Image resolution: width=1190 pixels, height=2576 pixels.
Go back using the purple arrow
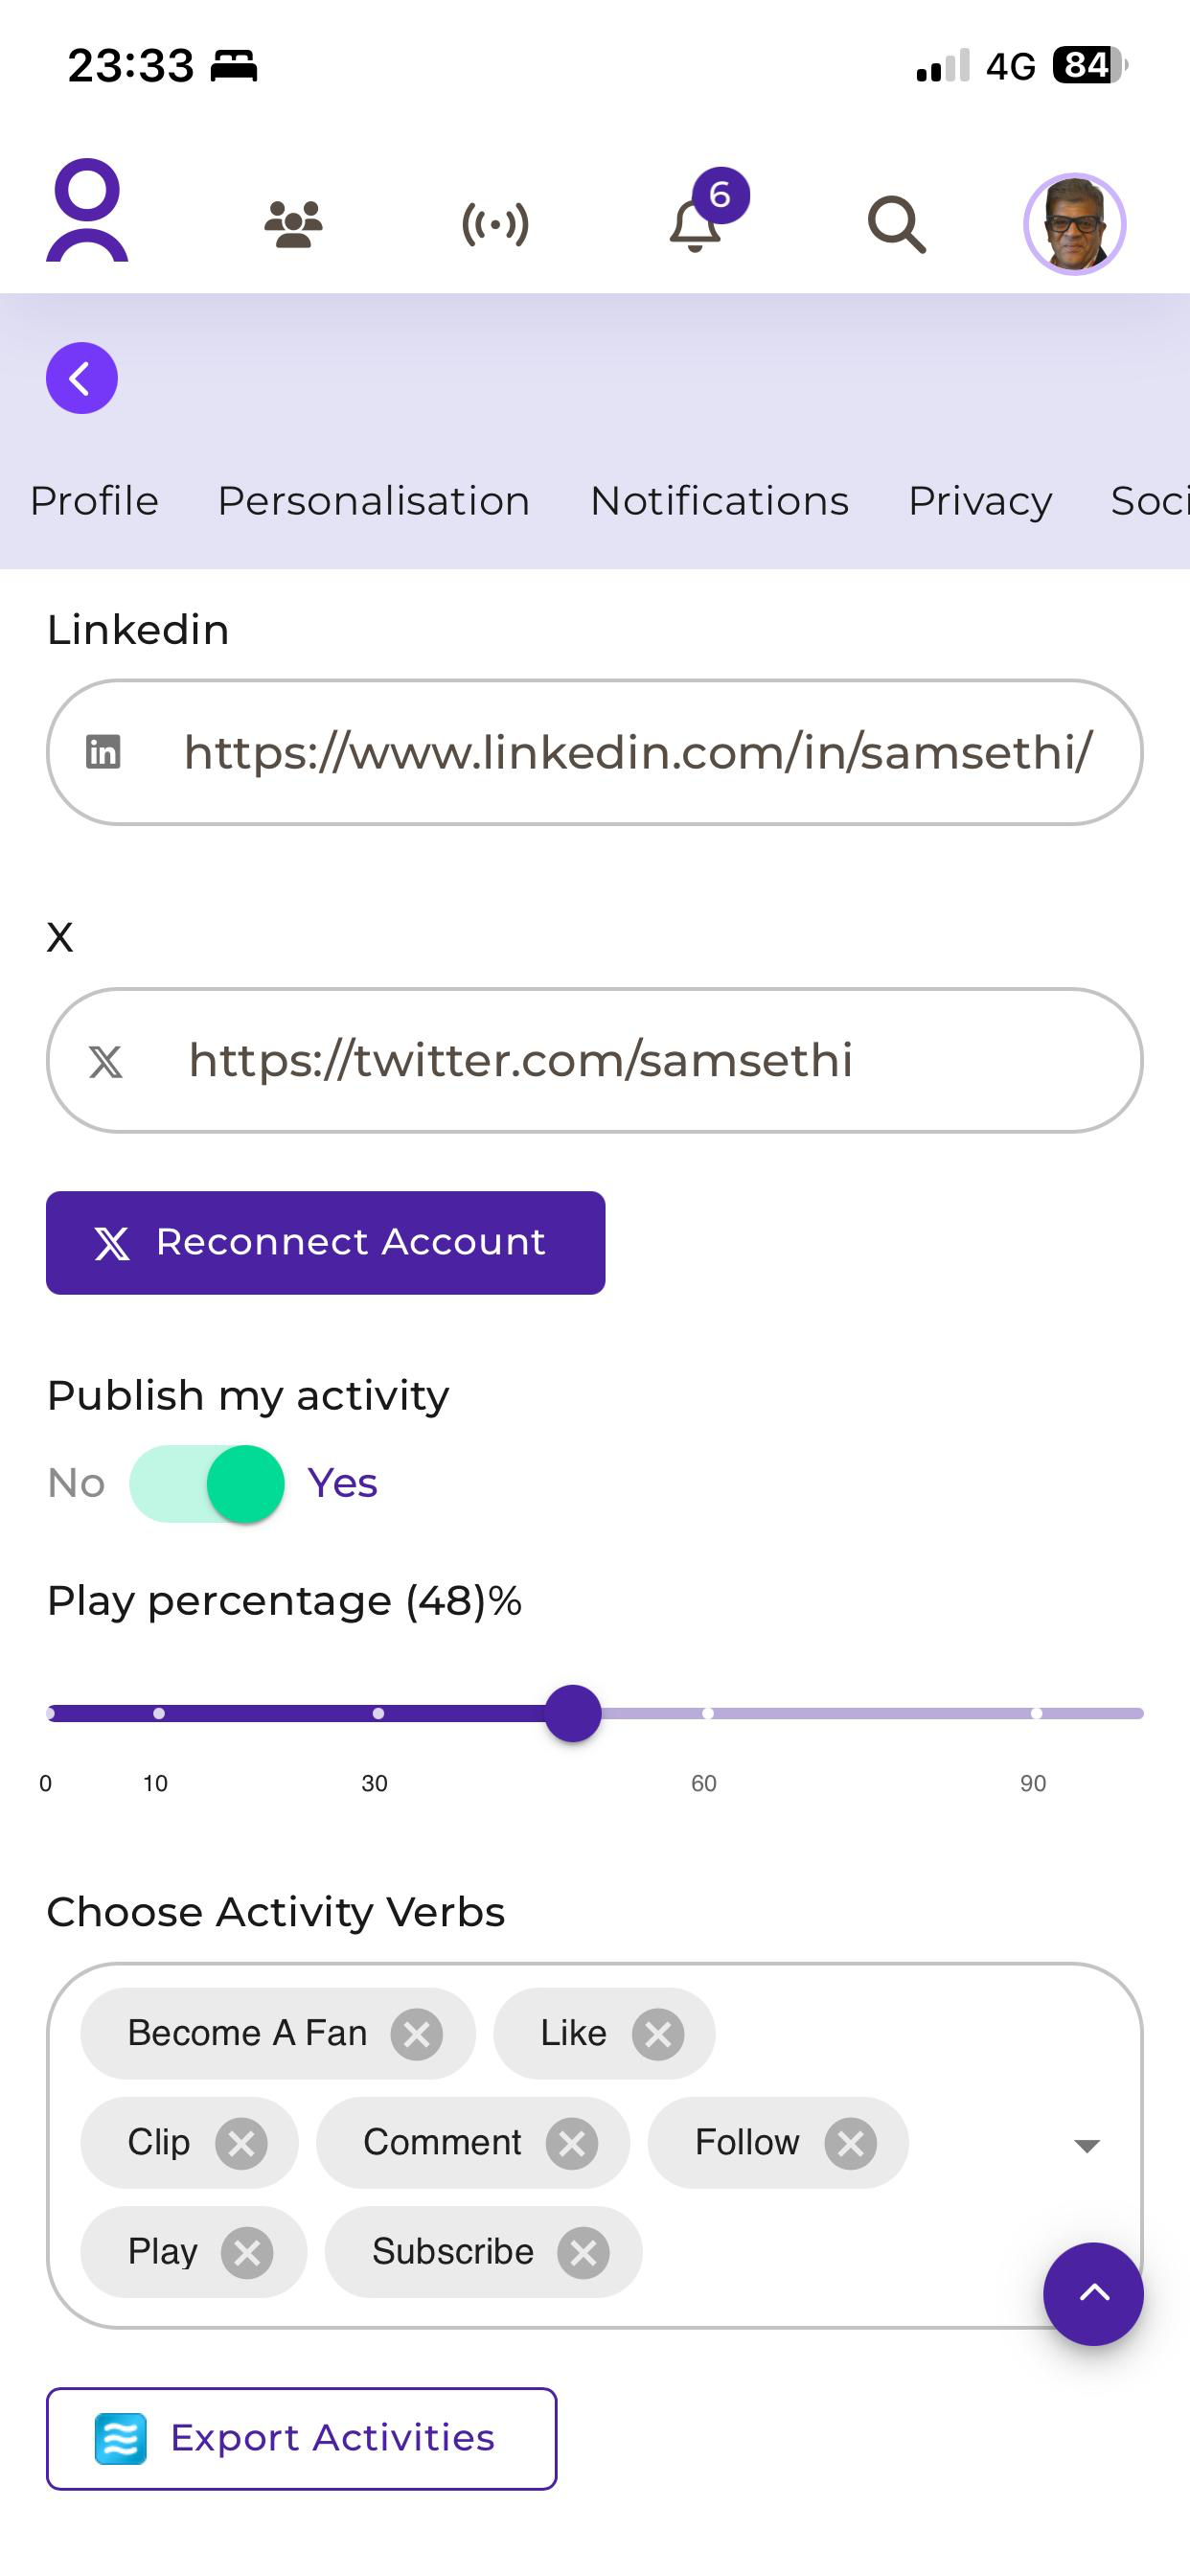82,378
